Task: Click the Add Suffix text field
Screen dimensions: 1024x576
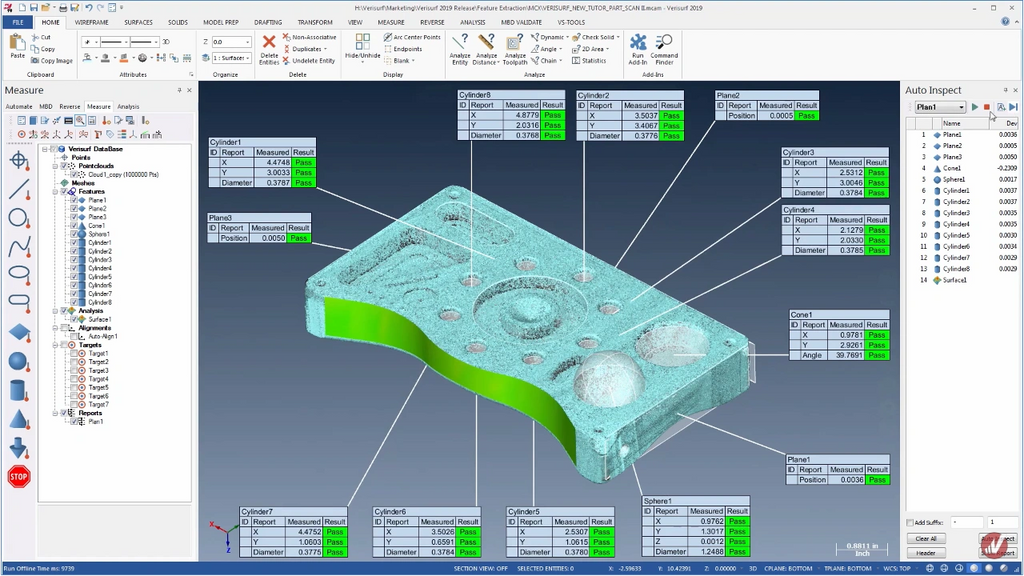Action: point(966,523)
